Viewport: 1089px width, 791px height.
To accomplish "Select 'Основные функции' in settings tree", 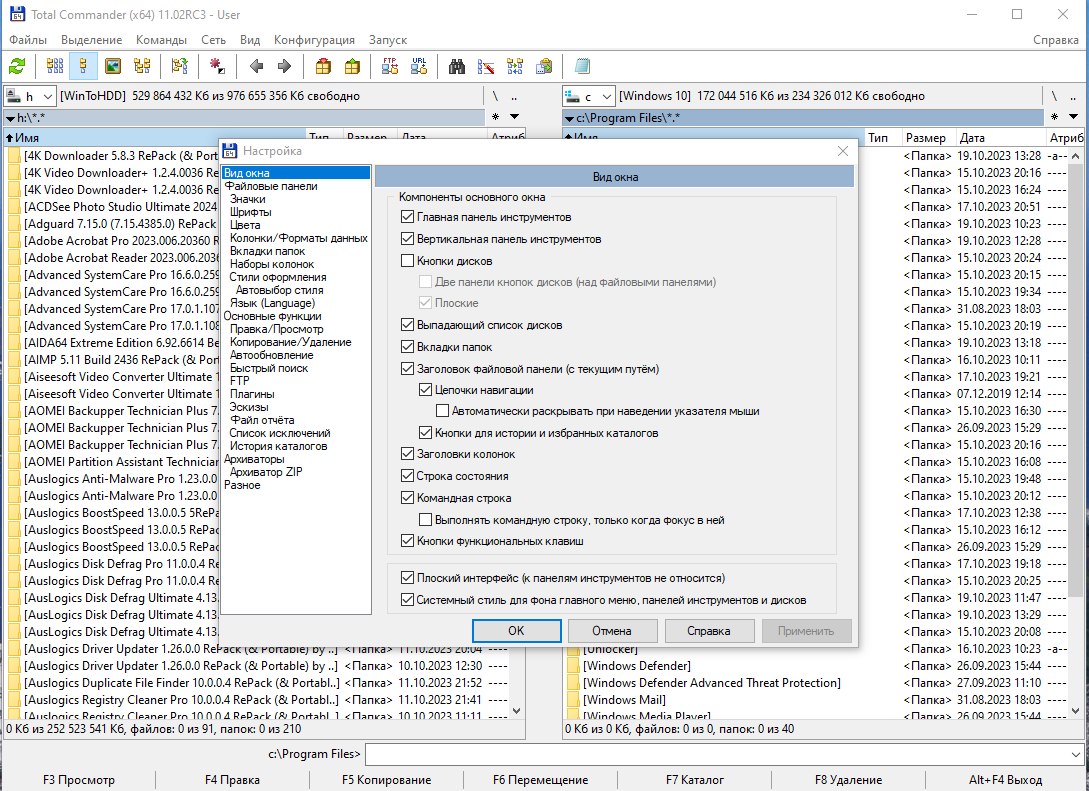I will click(272, 316).
